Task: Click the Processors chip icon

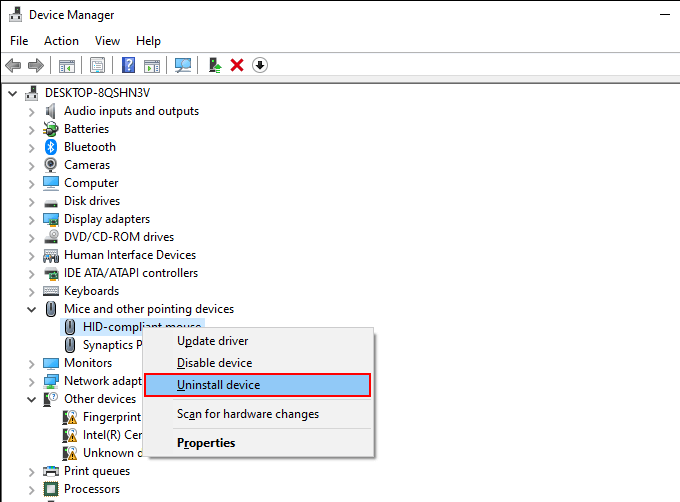Action: tap(51, 489)
